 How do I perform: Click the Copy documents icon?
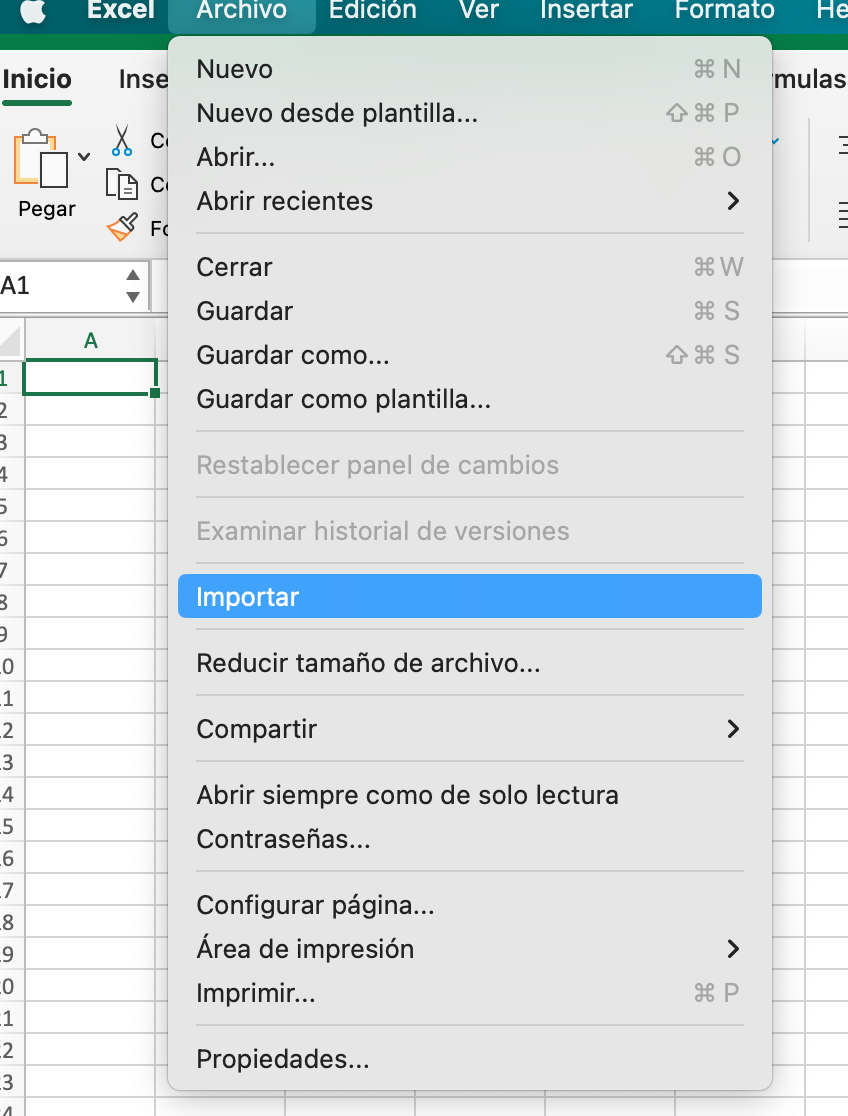(122, 184)
